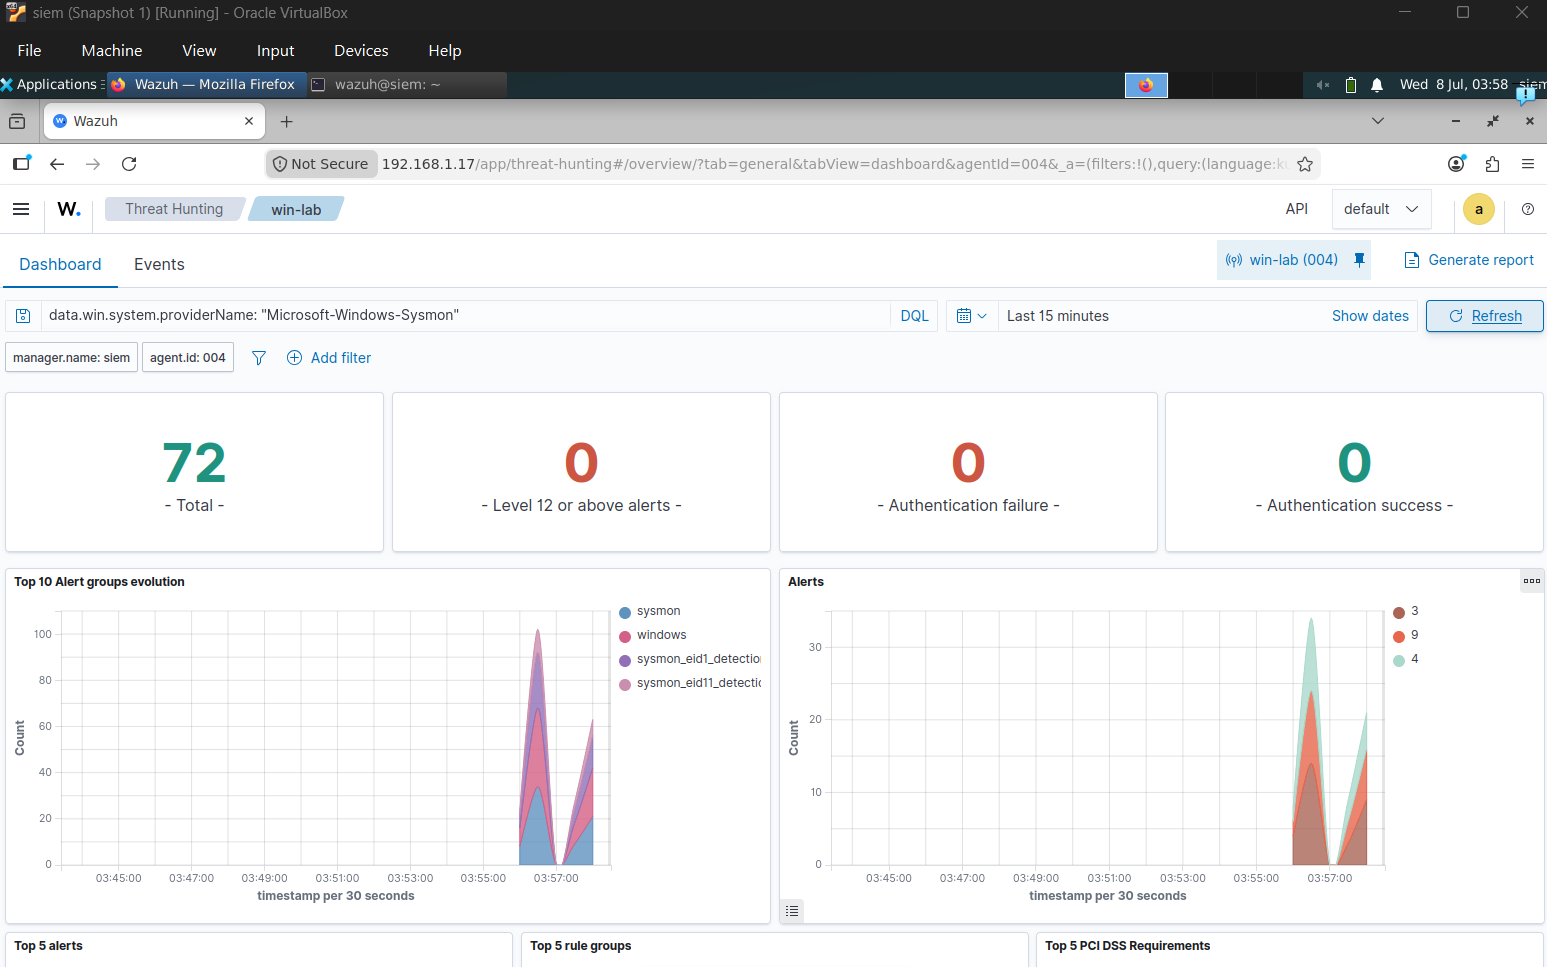Toggle level 9 legend entry in Alerts
The height and width of the screenshot is (967, 1547).
[x=1406, y=636]
